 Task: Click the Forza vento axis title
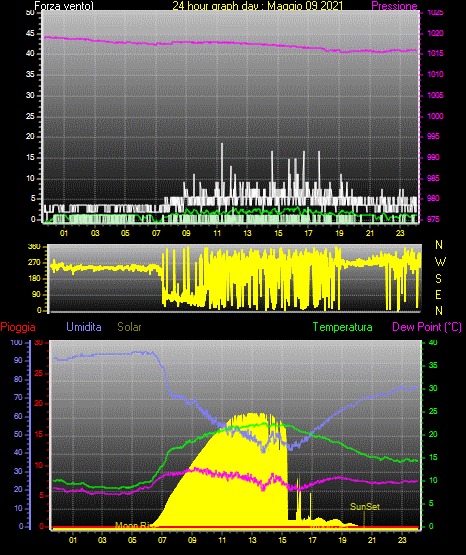click(64, 6)
